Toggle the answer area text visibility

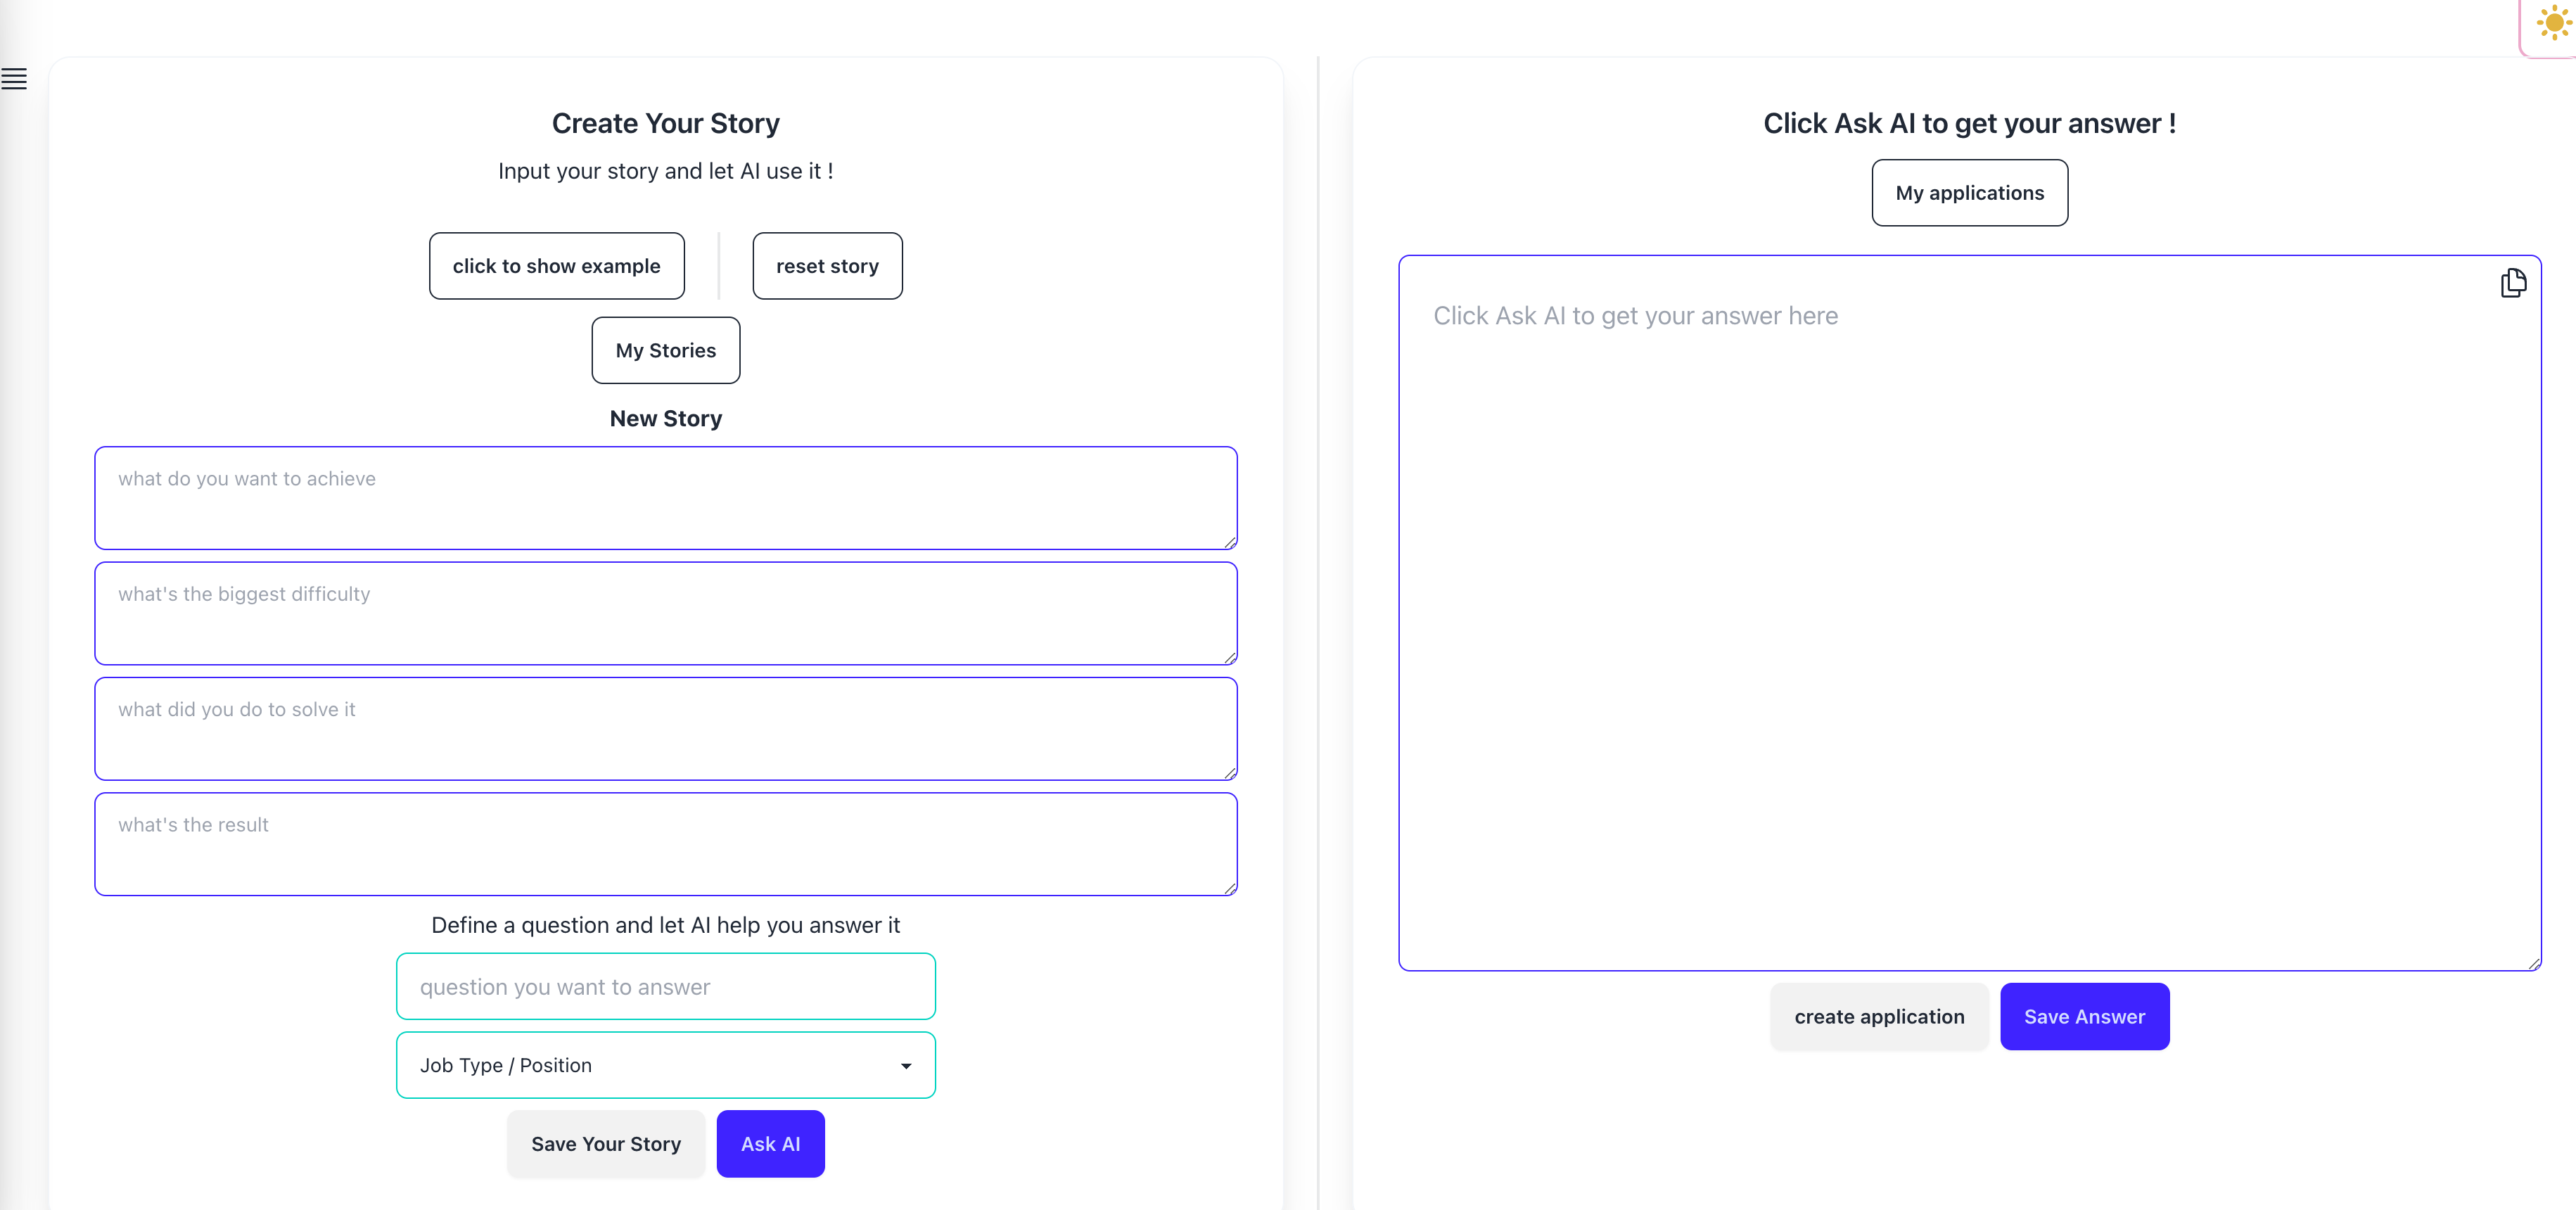point(2513,284)
